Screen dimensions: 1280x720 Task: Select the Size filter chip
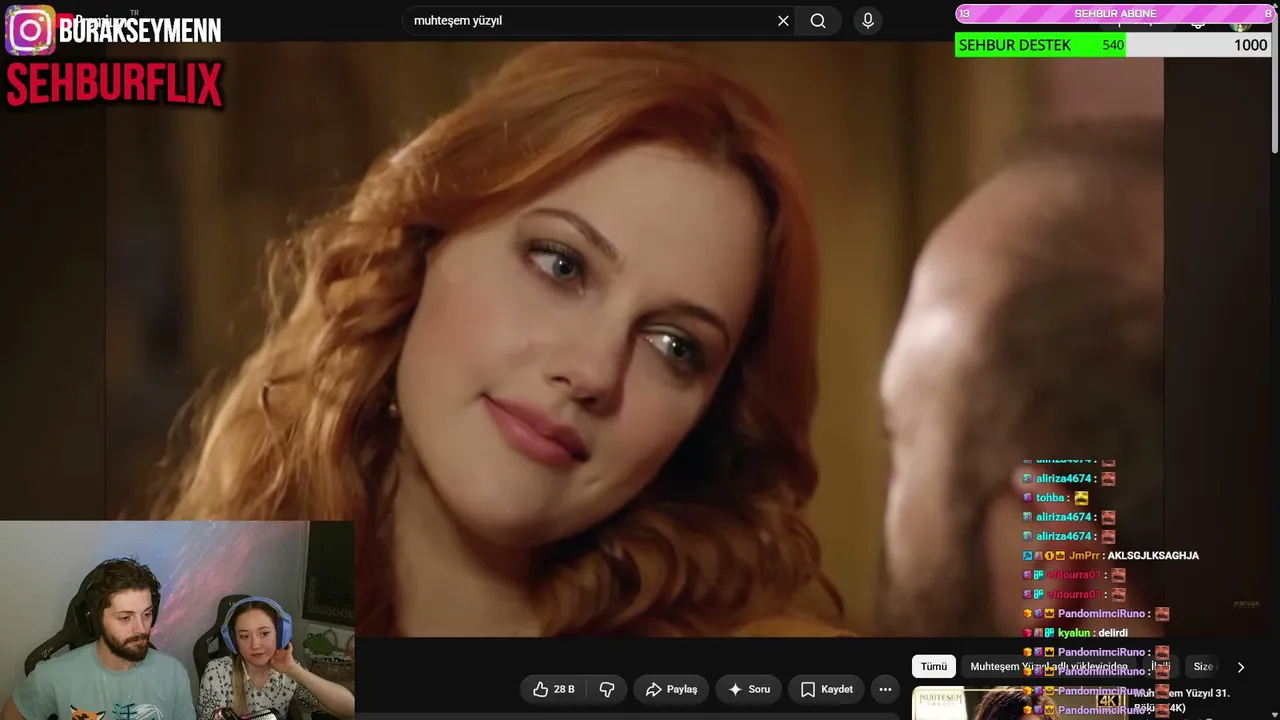tap(1203, 667)
